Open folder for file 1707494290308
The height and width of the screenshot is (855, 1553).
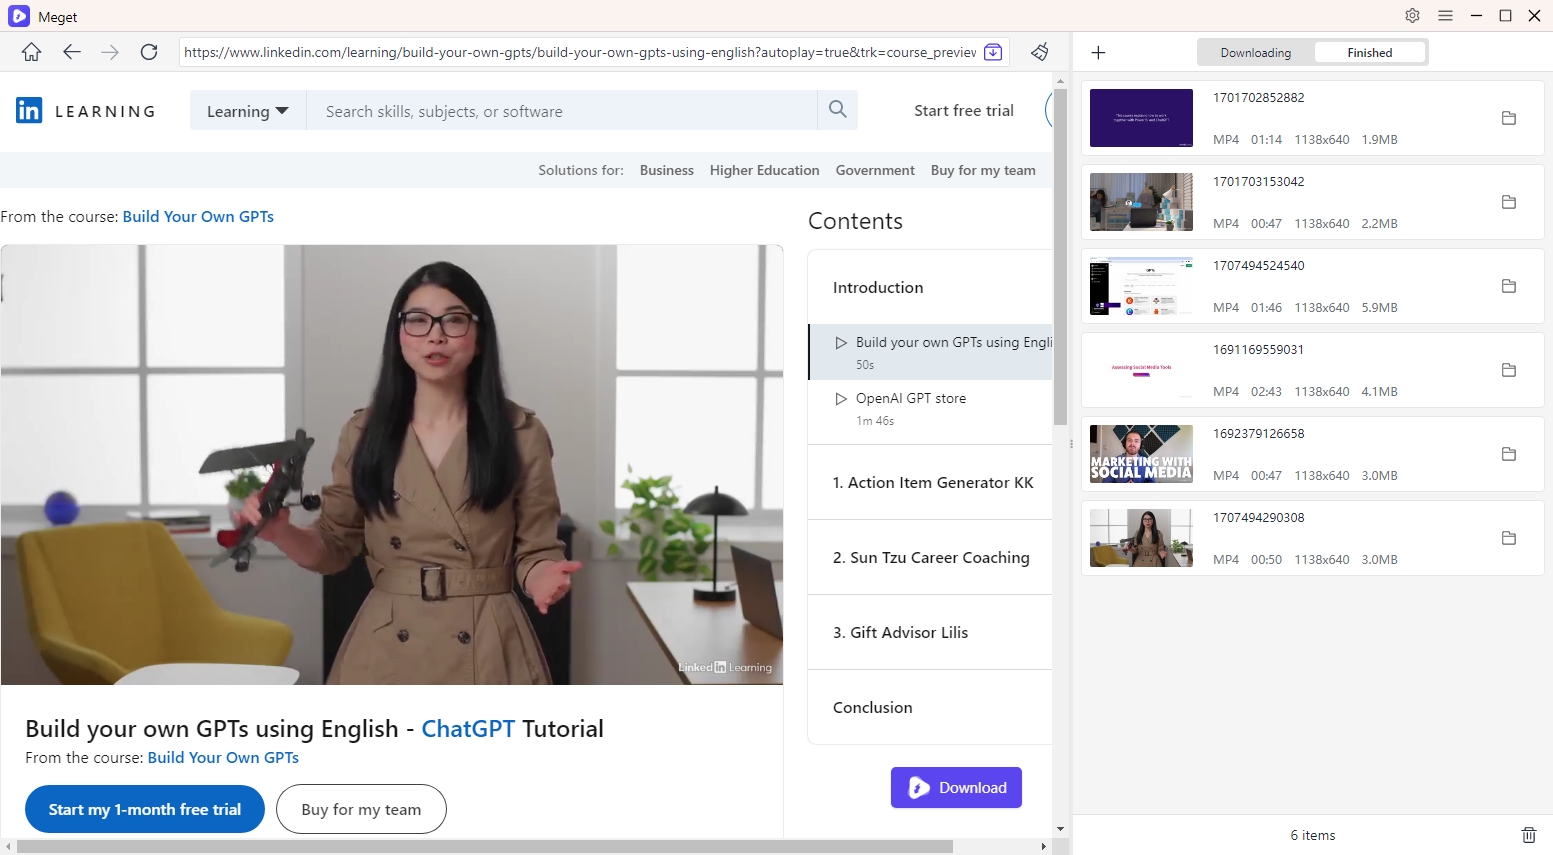pyautogui.click(x=1509, y=538)
